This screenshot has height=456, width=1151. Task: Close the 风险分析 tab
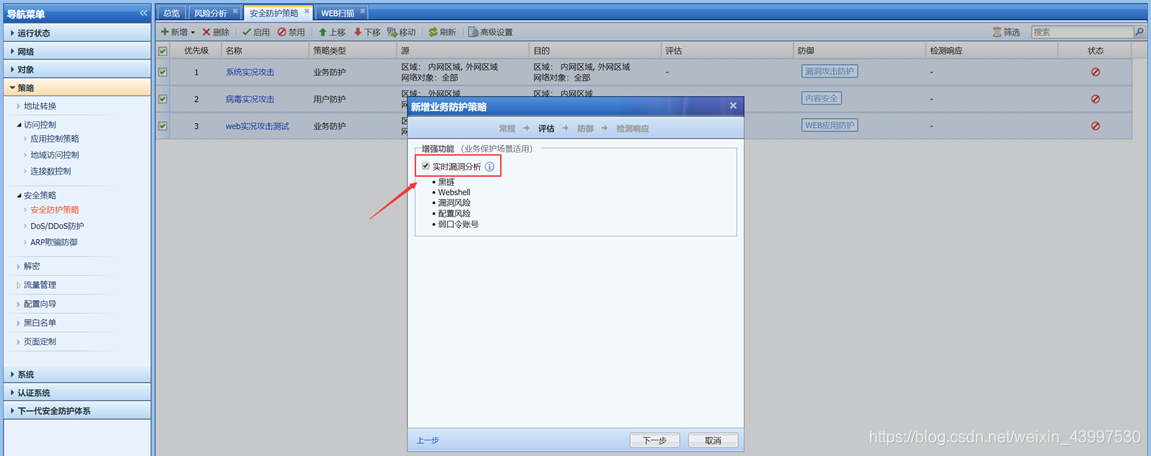(x=235, y=12)
